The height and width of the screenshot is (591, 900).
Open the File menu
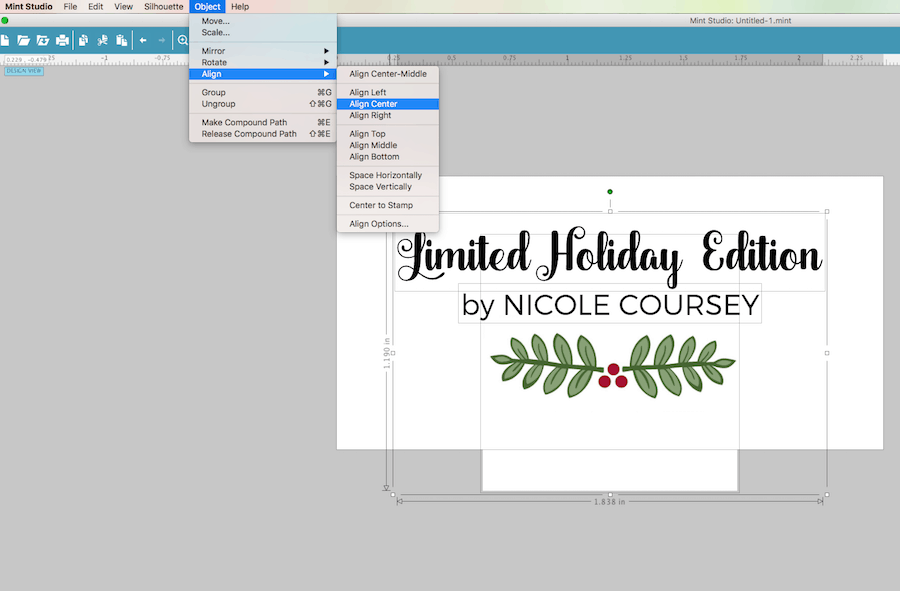tap(70, 6)
